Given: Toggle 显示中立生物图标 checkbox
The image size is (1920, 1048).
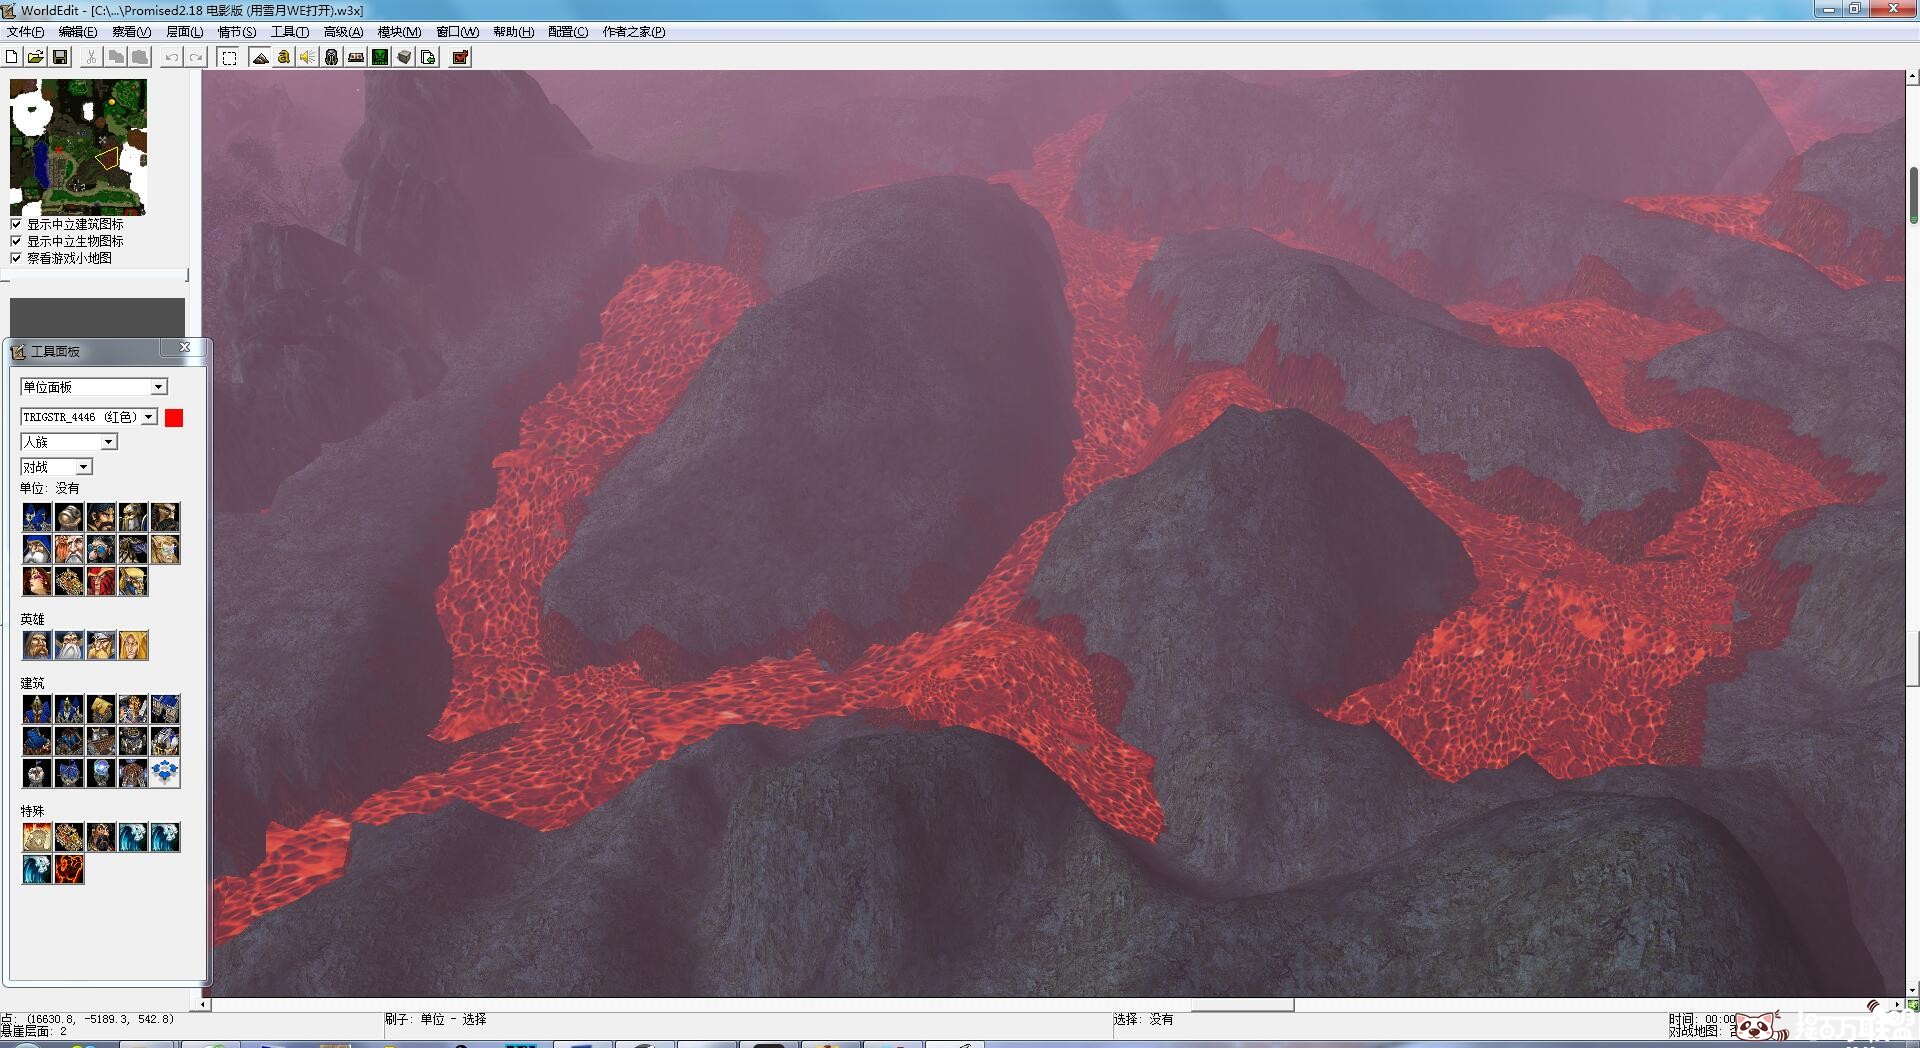Looking at the screenshot, I should 16,241.
